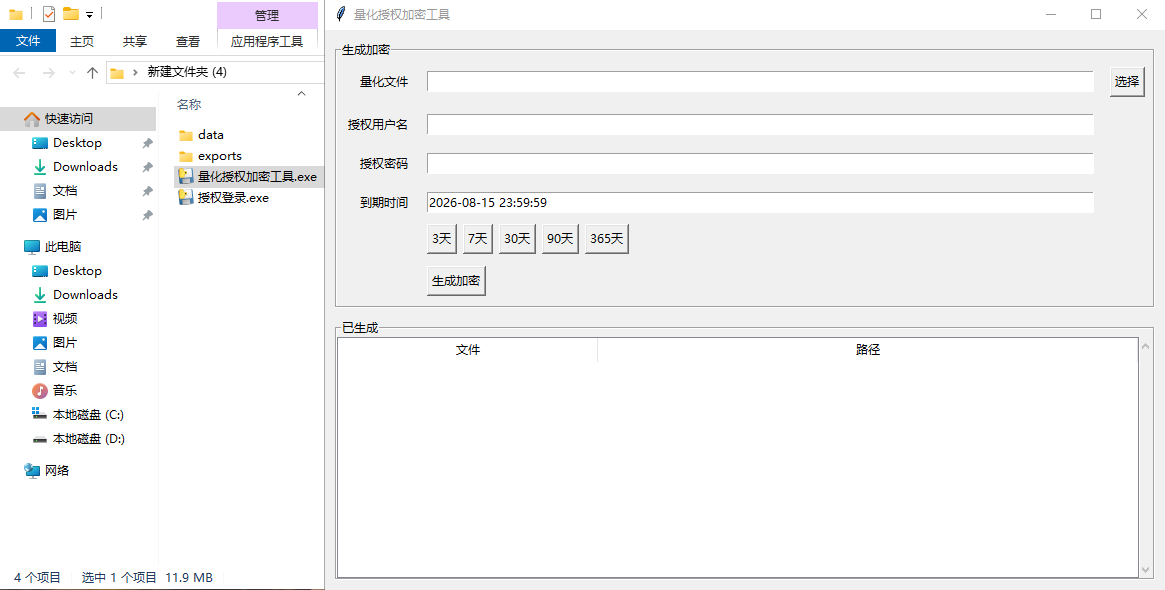Open Desktop under 此电脑
The height and width of the screenshot is (590, 1165).
click(x=77, y=270)
